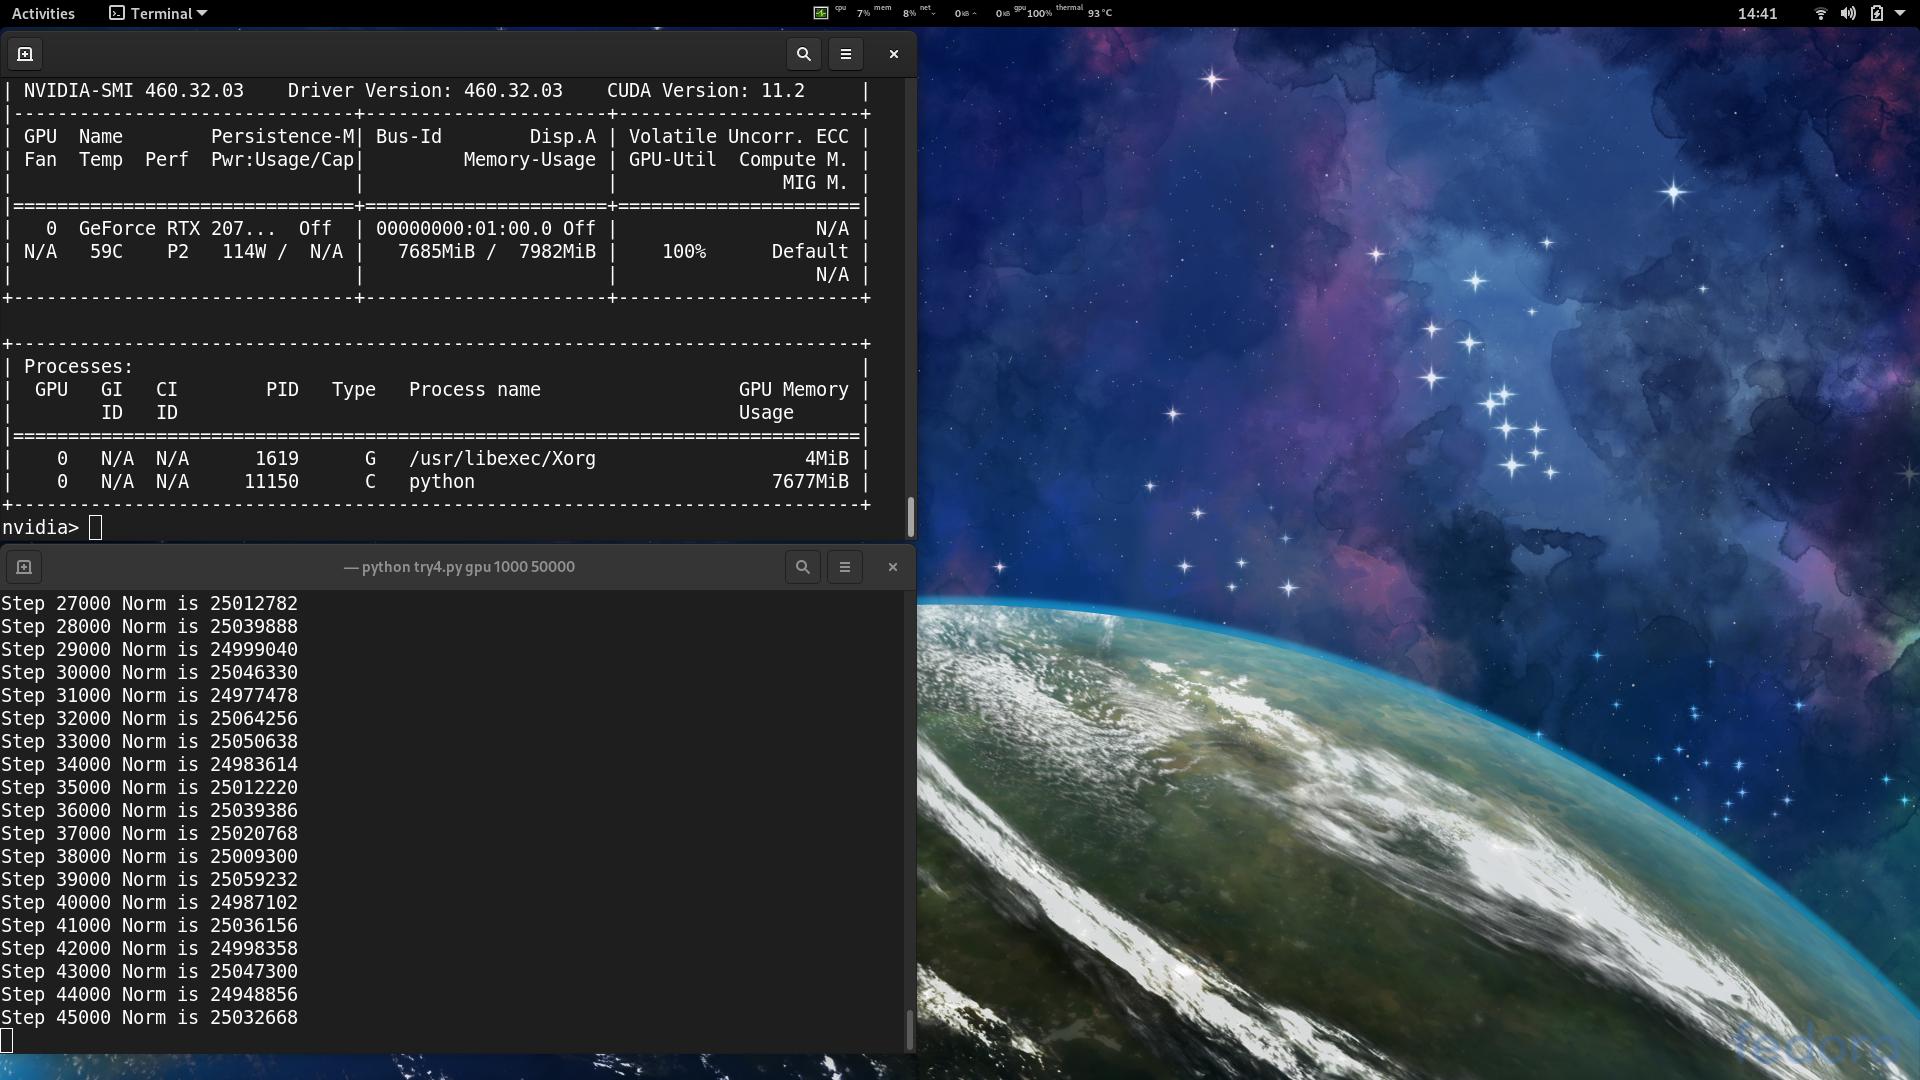Image resolution: width=1920 pixels, height=1080 pixels.
Task: Click the battery status icon
Action: tap(1876, 13)
